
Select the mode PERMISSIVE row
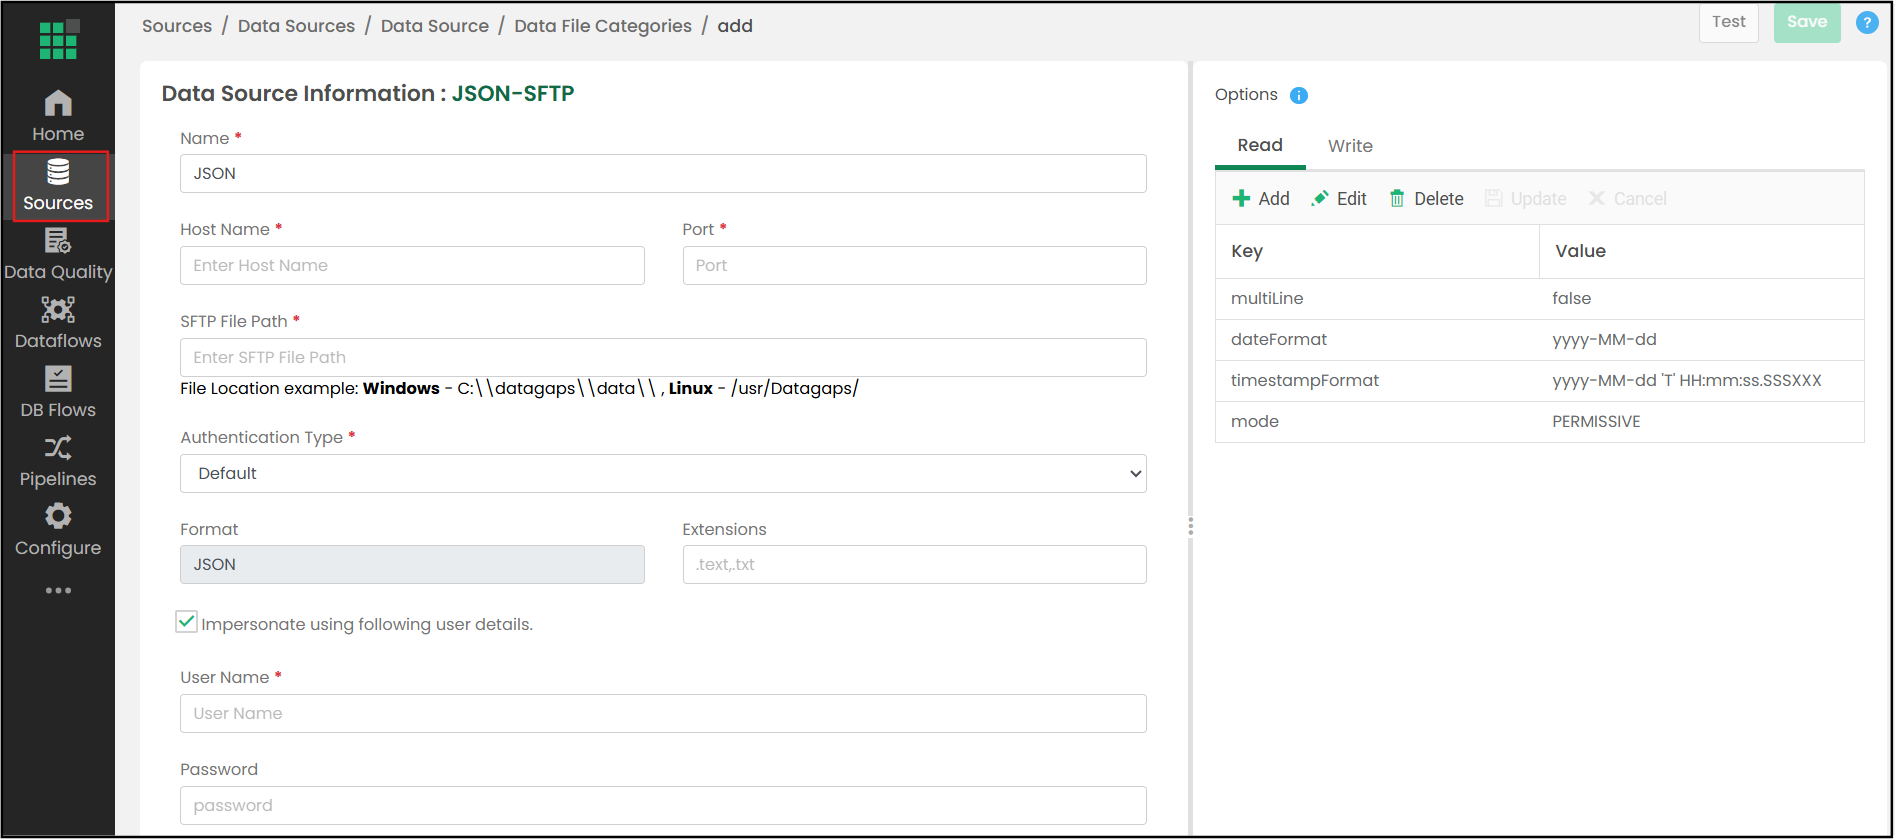1539,421
